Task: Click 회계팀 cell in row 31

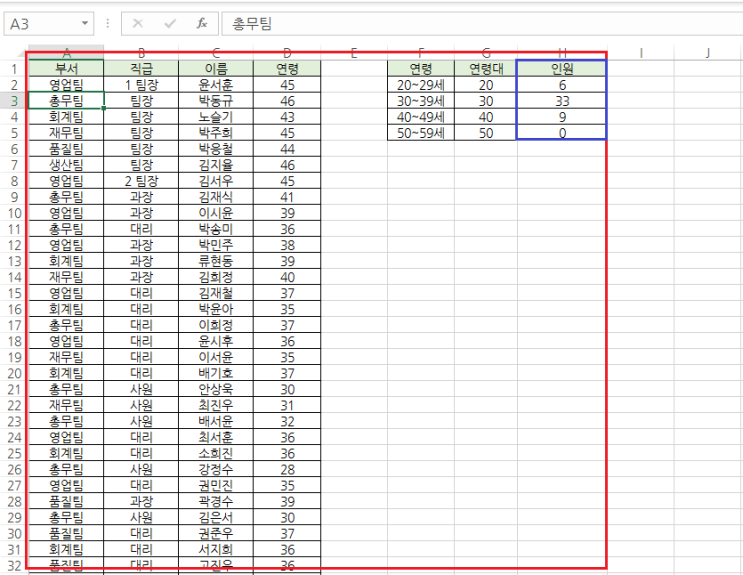Action: (x=66, y=549)
